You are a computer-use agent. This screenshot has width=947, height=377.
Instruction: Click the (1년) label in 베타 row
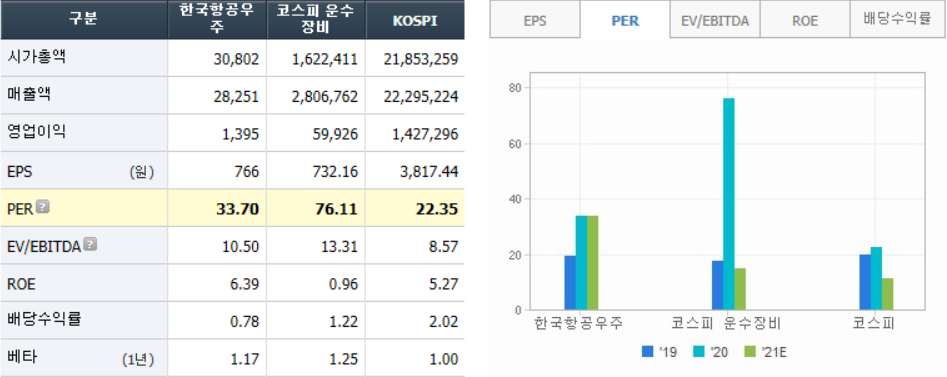point(138,359)
